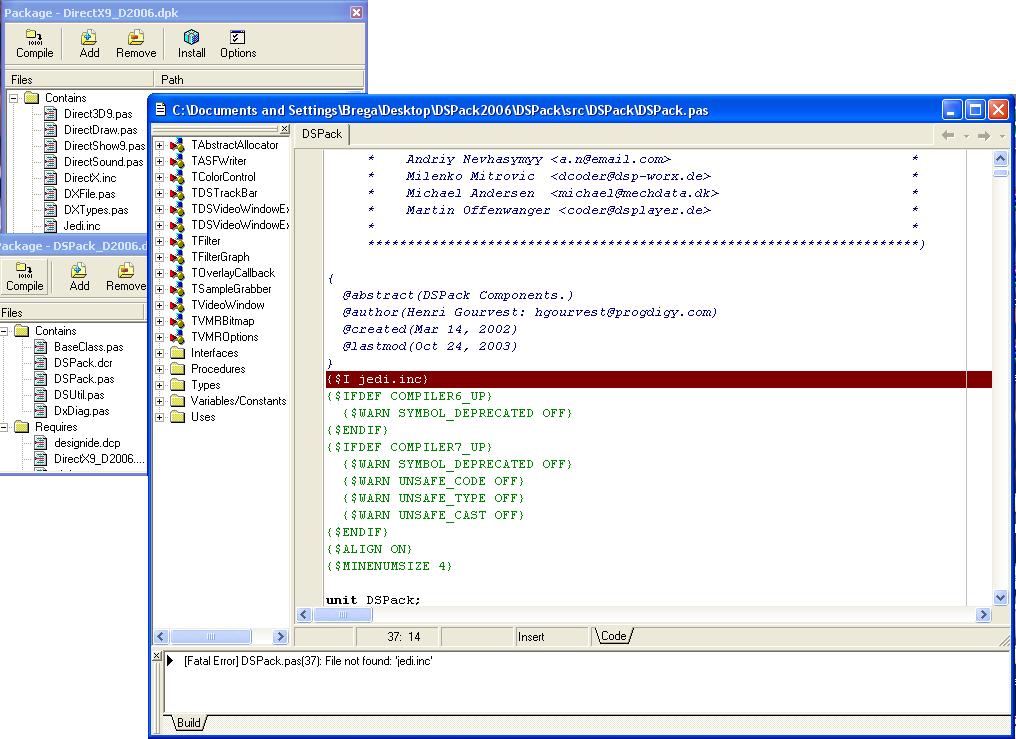The image size is (1016, 739).
Task: Expand the Uses folder node
Action: [x=159, y=417]
